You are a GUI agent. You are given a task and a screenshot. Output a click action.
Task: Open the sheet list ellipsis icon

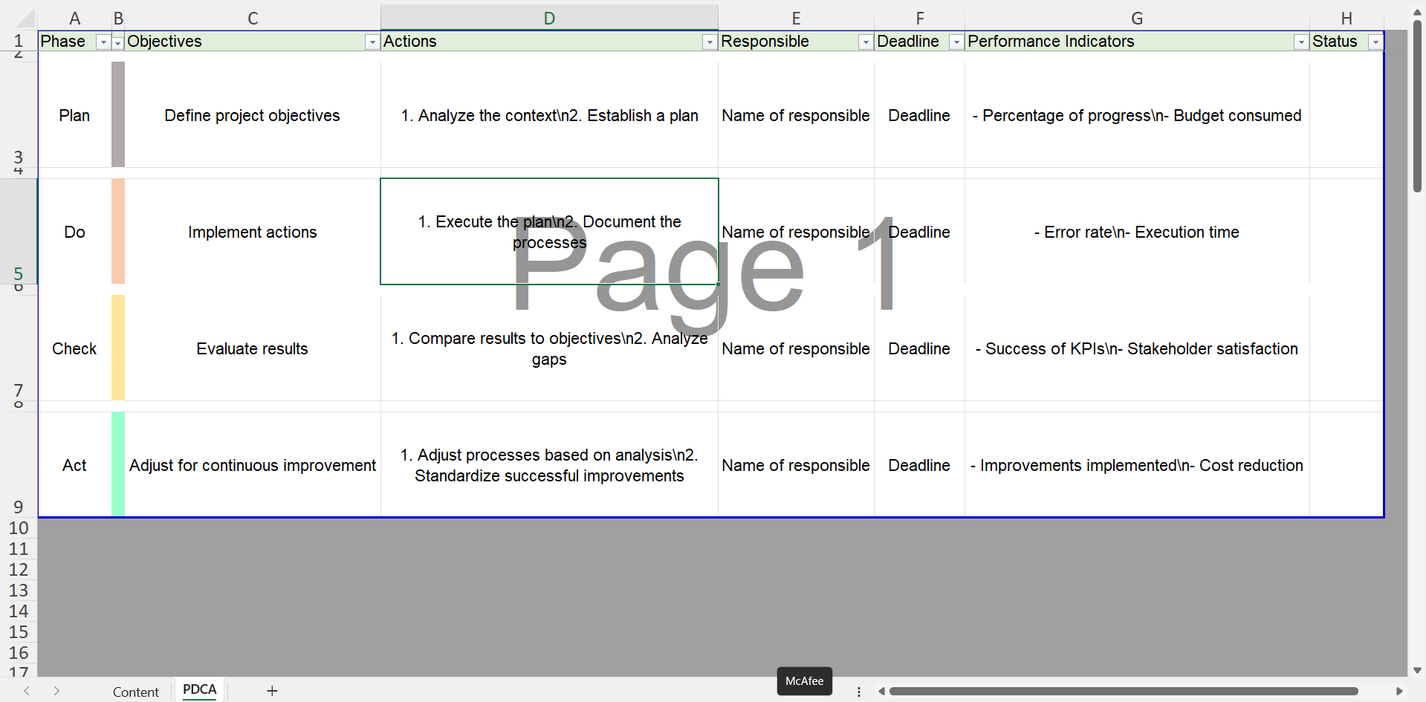[858, 690]
